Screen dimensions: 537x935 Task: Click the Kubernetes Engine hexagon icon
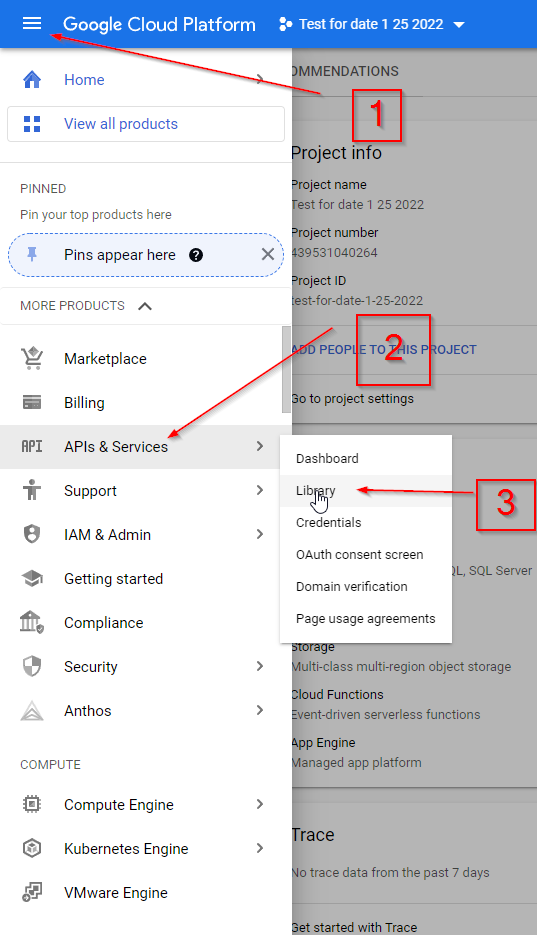point(32,848)
